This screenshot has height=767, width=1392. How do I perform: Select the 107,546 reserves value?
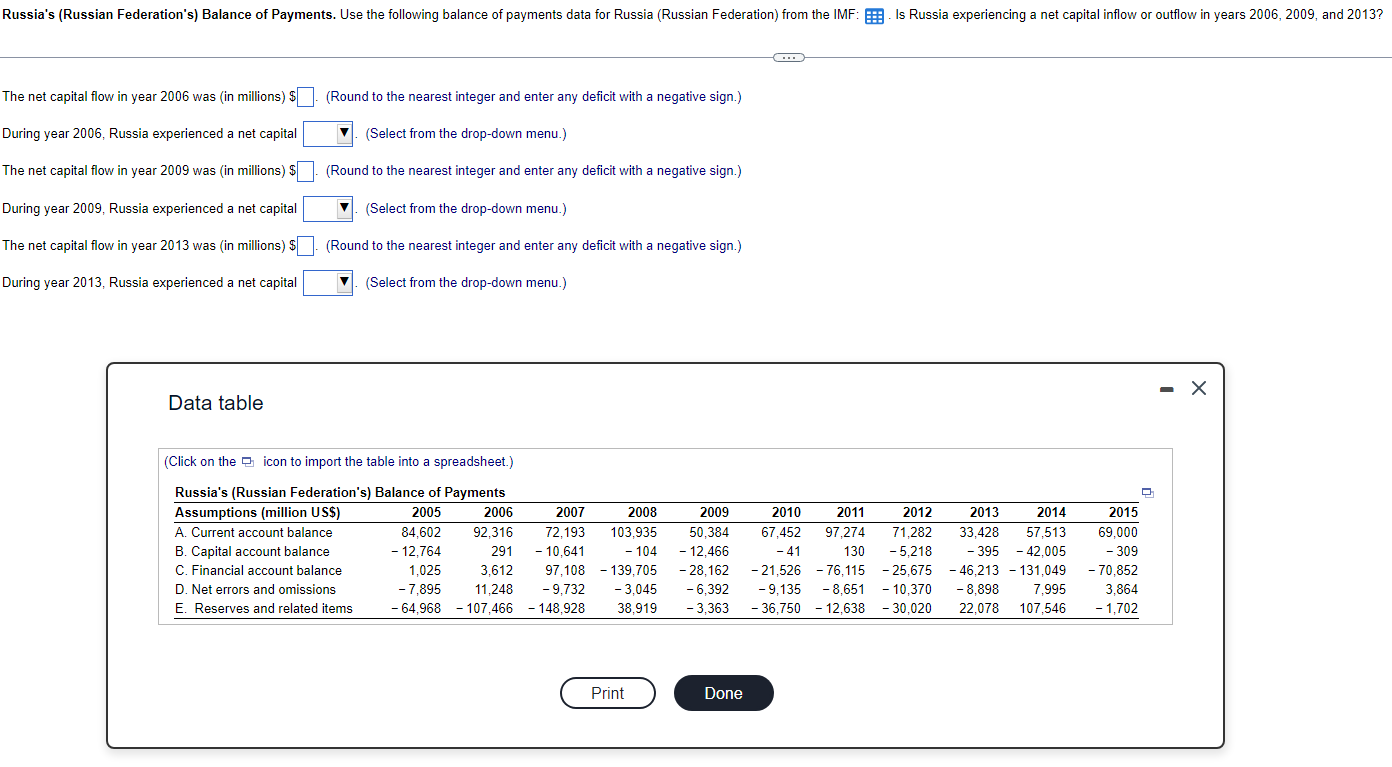coord(1043,608)
